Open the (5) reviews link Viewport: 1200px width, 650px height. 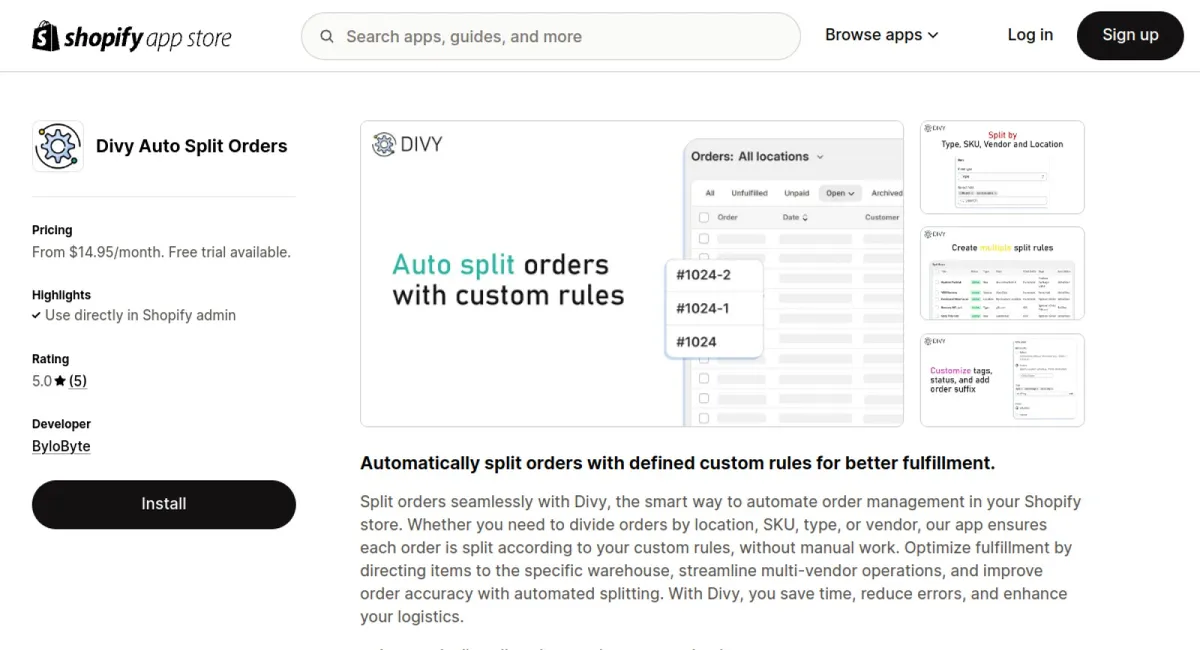78,381
